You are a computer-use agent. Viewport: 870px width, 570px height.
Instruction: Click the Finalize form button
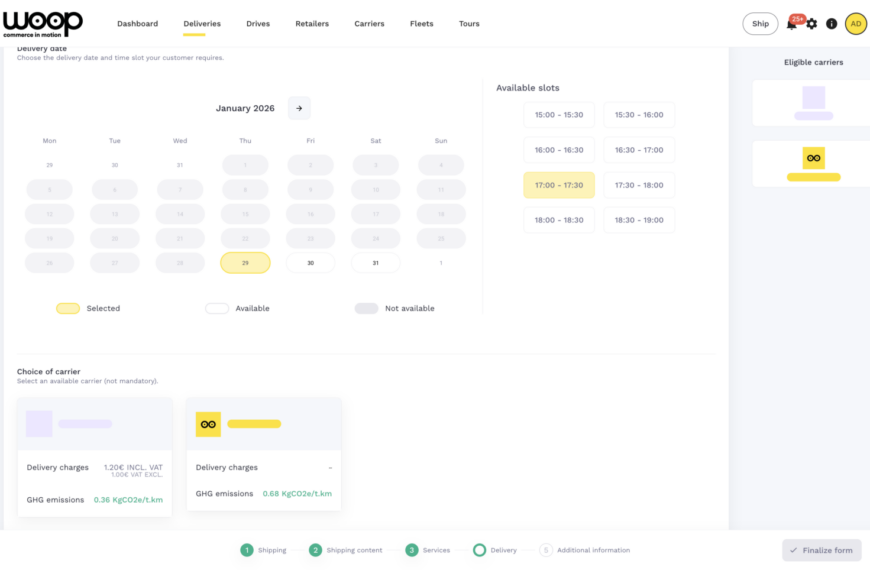[821, 550]
